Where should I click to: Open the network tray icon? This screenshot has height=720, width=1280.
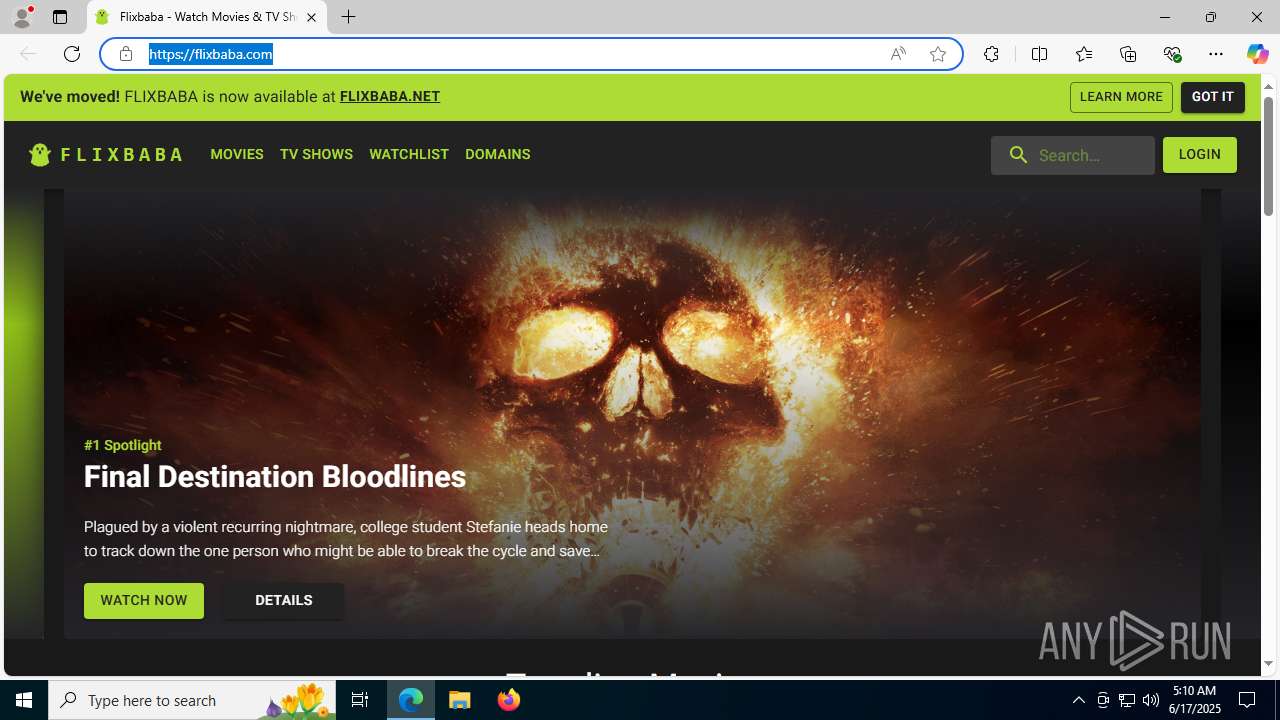coord(1127,700)
